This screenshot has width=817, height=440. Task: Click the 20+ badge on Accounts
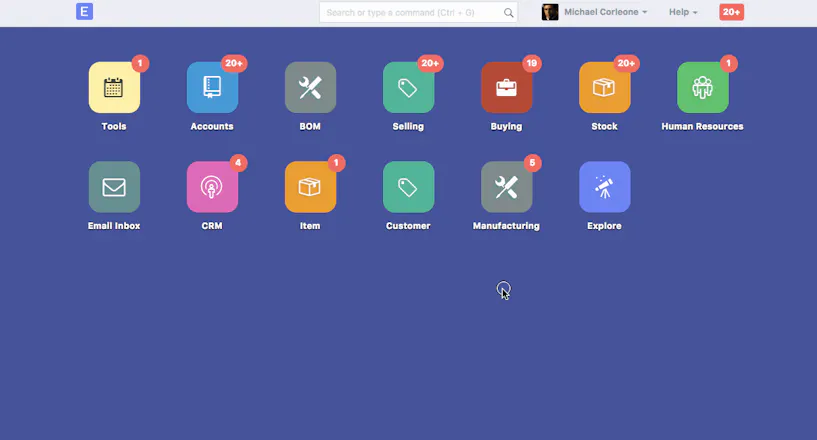234,63
